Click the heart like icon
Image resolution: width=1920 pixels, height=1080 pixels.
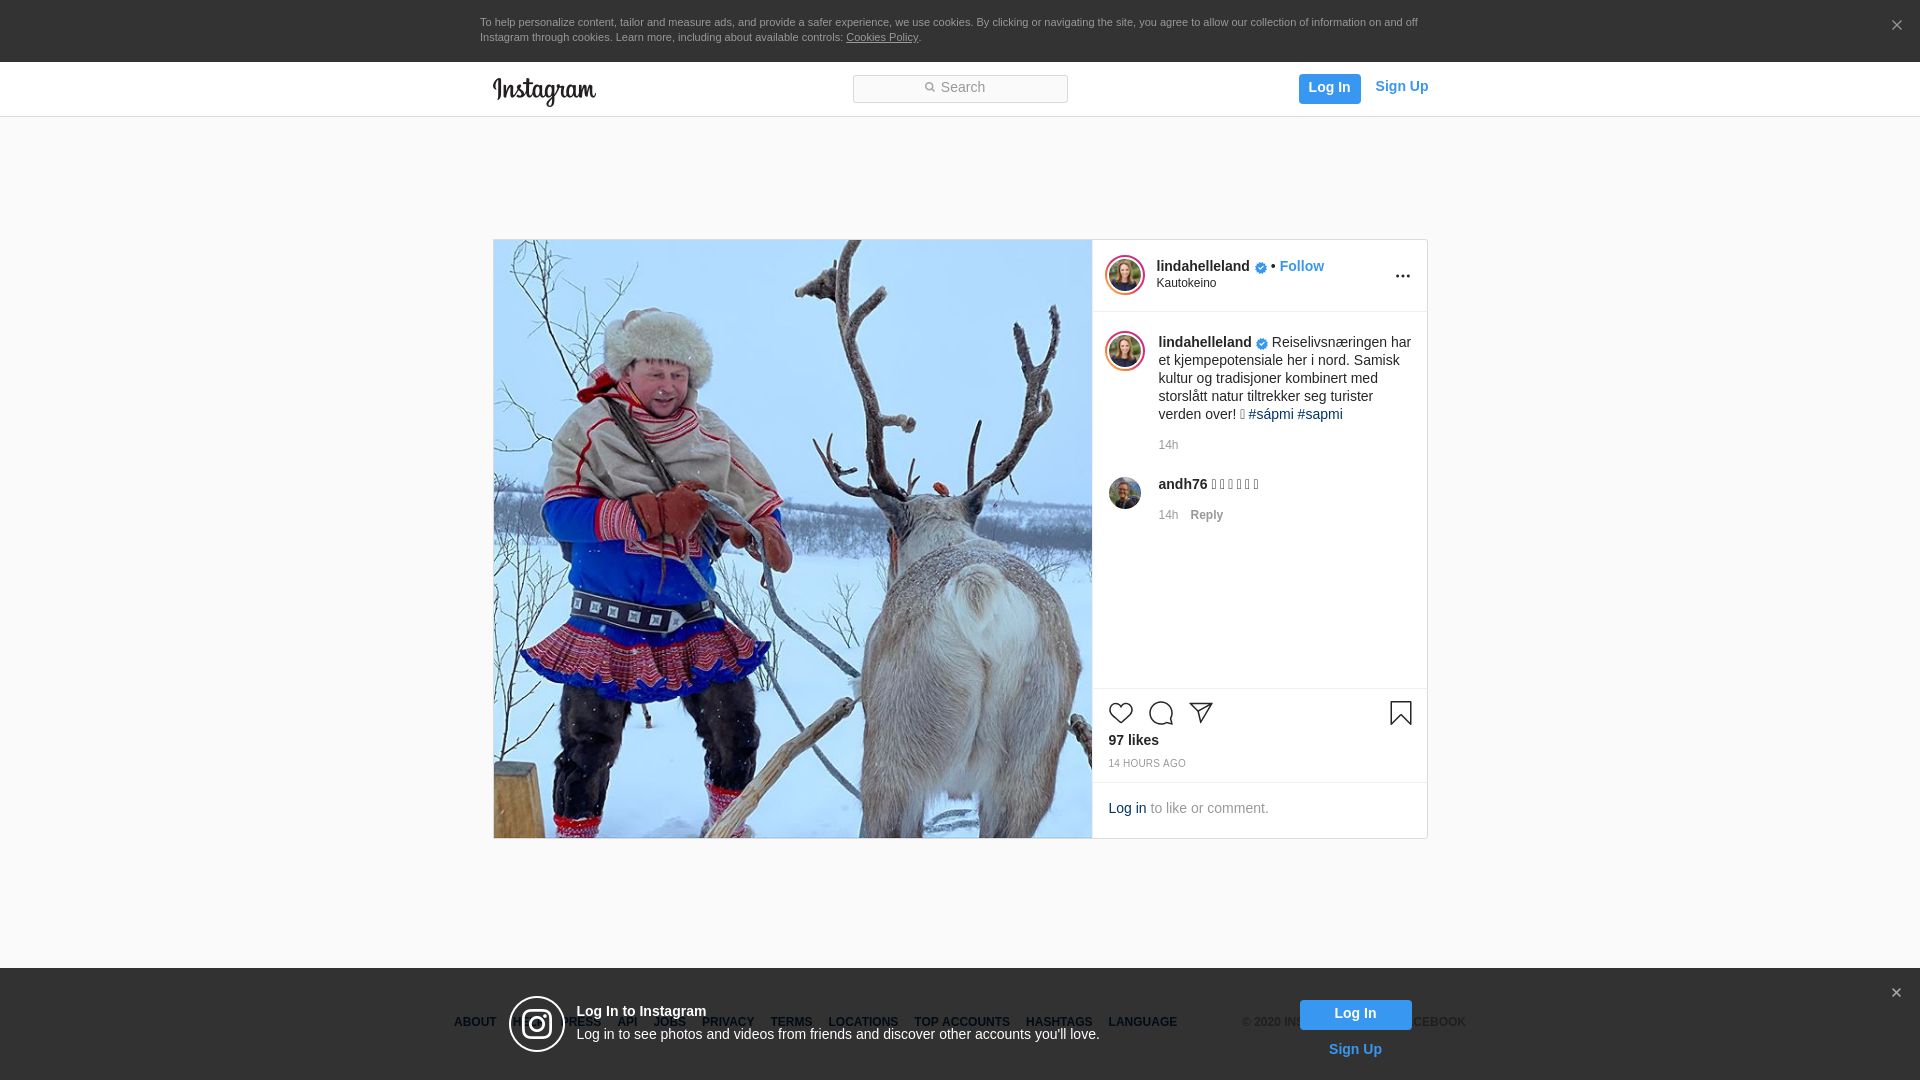tap(1120, 713)
